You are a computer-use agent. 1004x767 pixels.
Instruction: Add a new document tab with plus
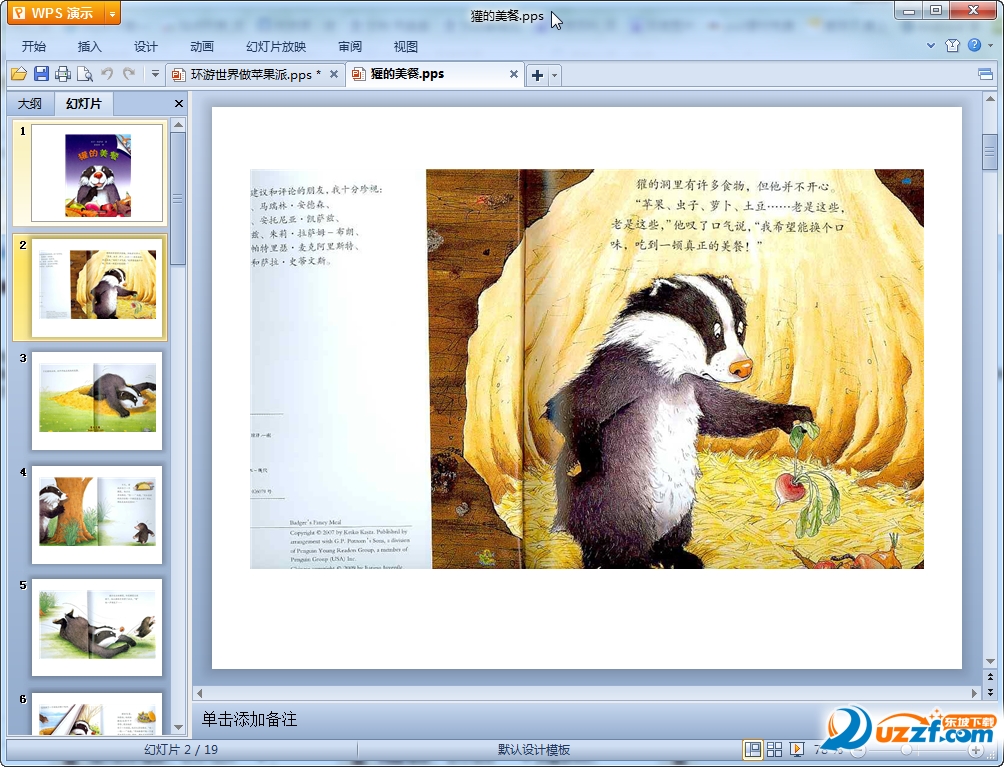pos(537,76)
